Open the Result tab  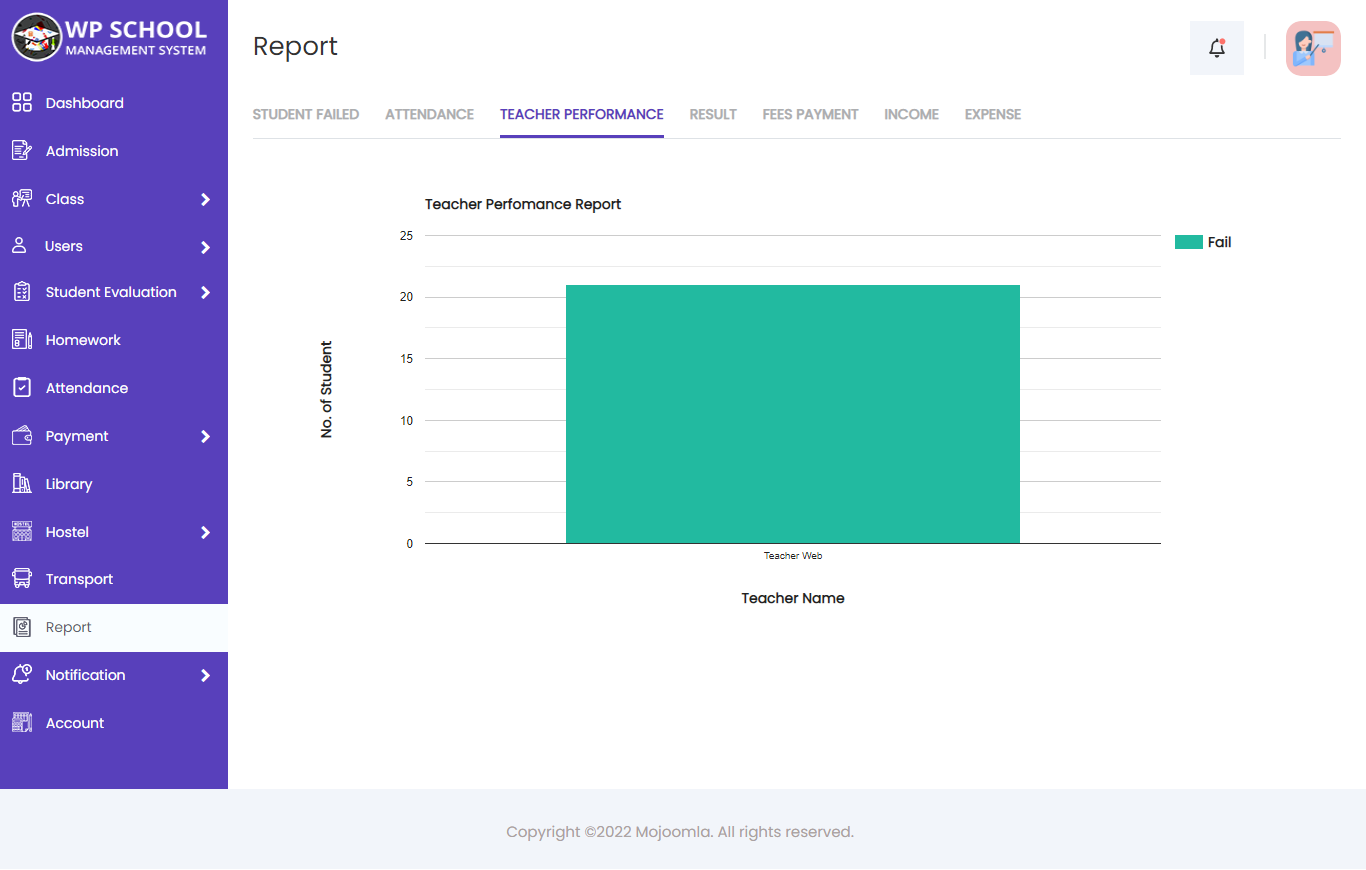[x=713, y=114]
